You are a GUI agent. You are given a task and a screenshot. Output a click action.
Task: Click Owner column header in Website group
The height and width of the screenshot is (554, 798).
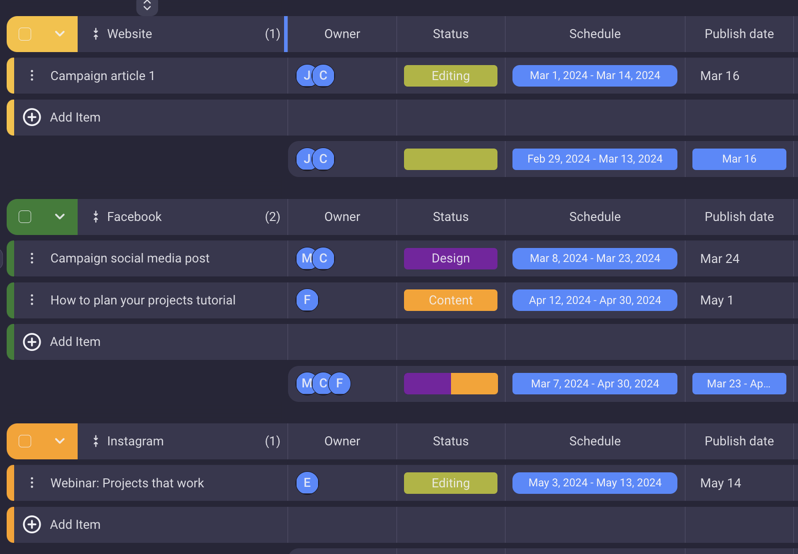(342, 34)
